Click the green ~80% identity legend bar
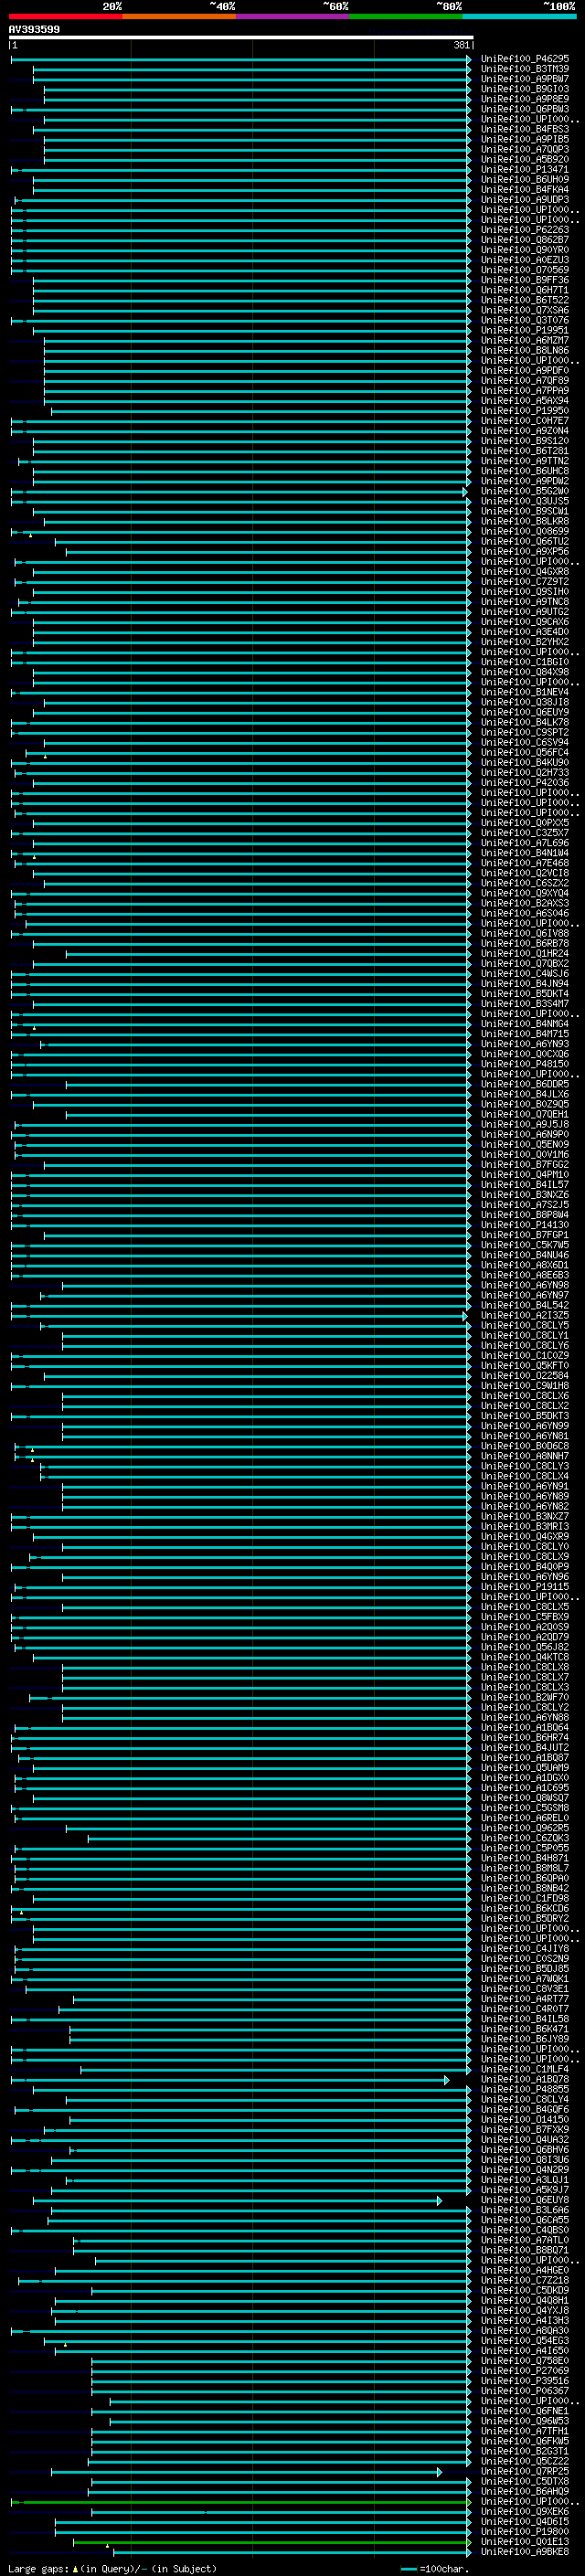Viewport: 585px width, 2576px height. pyautogui.click(x=406, y=16)
